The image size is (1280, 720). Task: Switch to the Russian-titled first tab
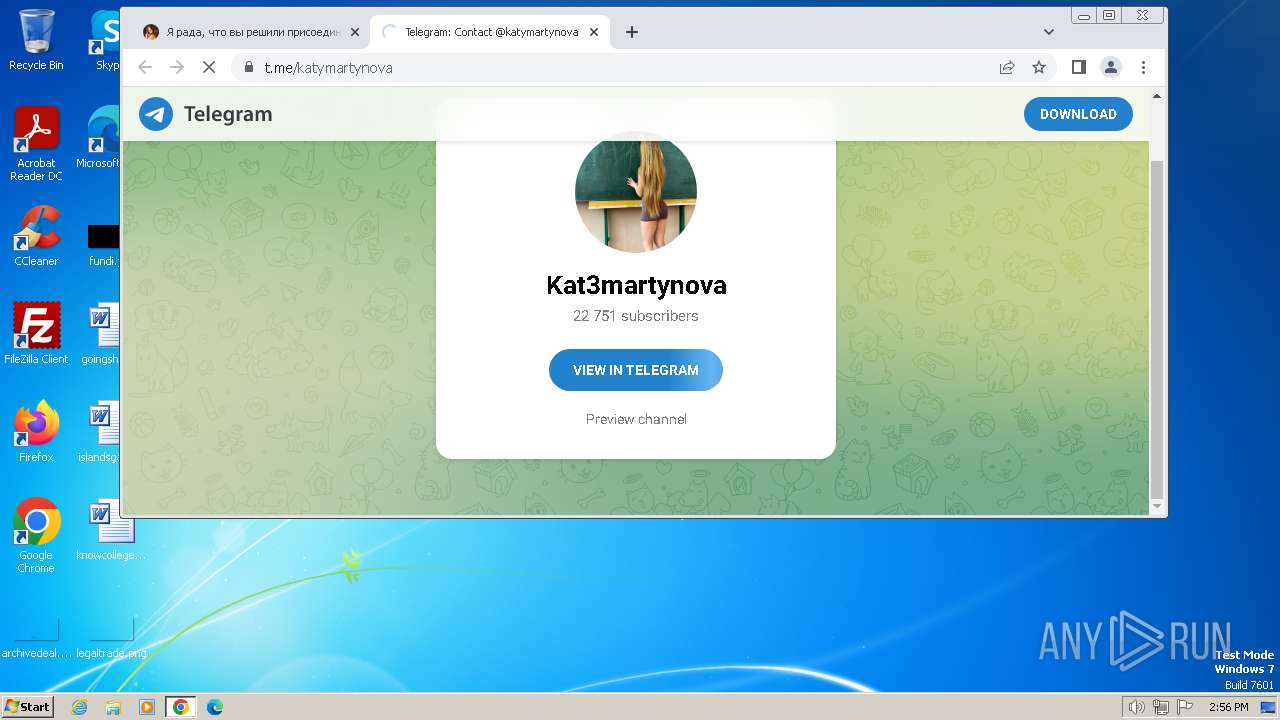click(x=250, y=32)
